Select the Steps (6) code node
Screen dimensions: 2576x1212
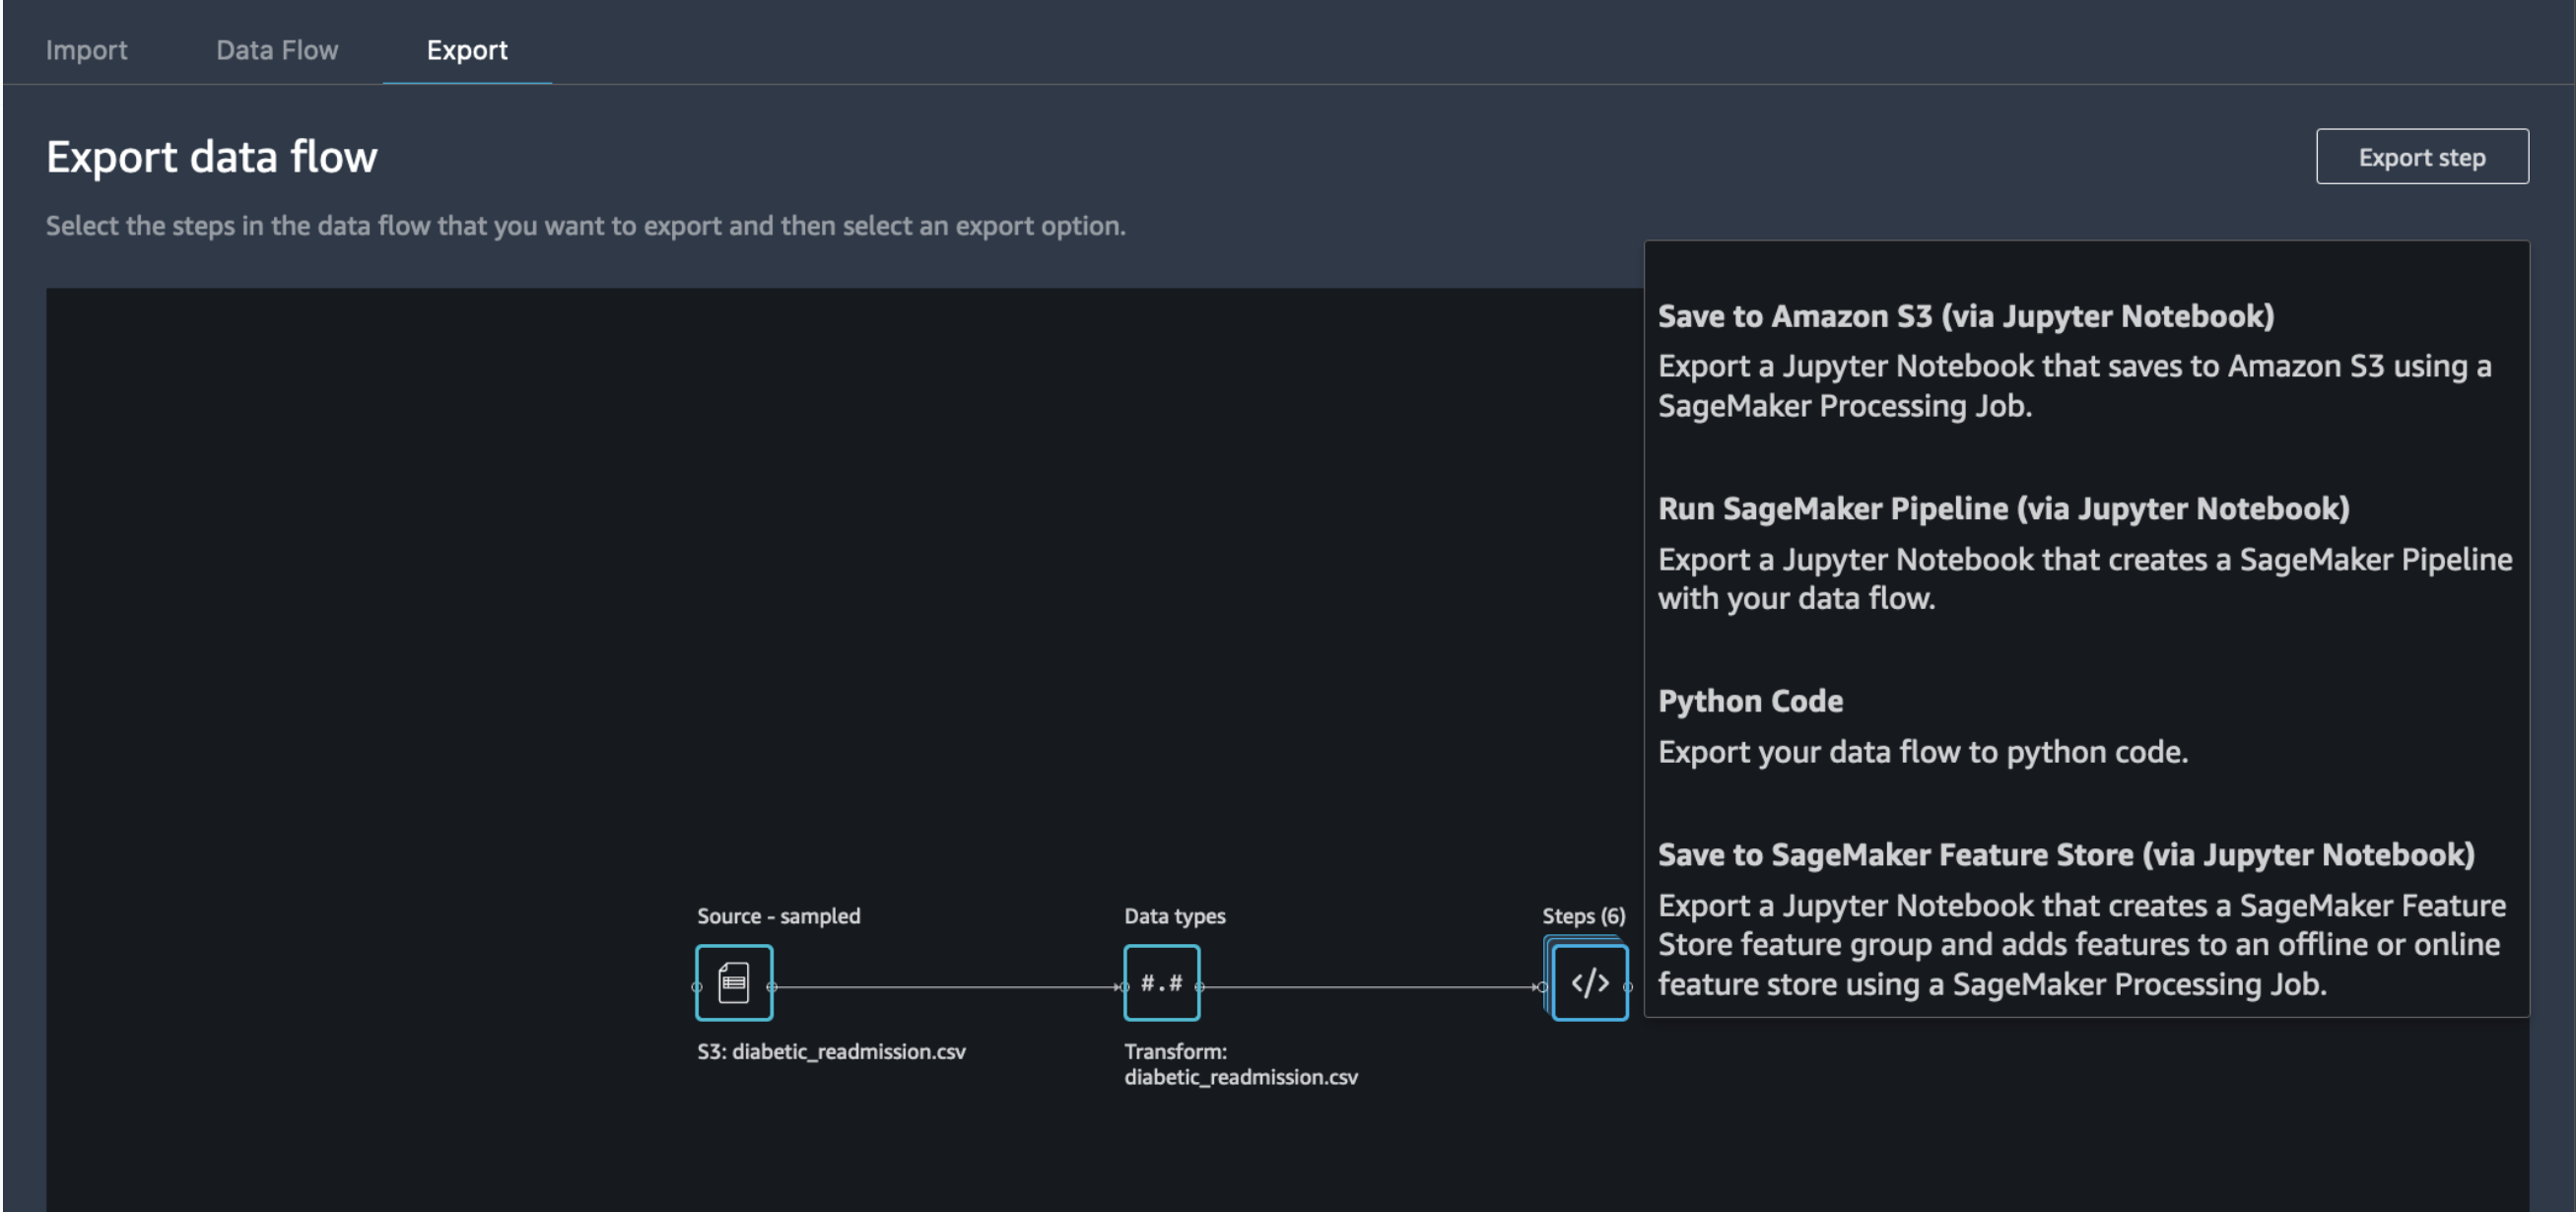(1590, 982)
